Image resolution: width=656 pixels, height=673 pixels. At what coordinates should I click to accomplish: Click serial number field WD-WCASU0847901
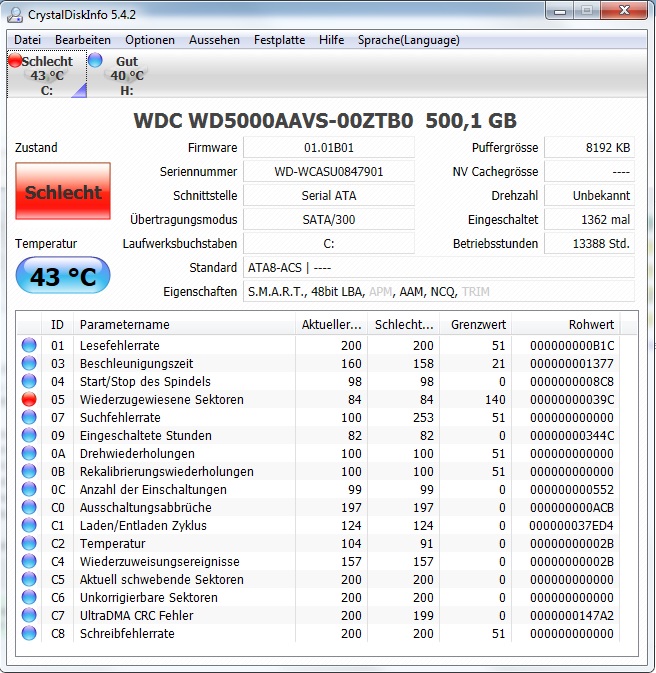[329, 172]
